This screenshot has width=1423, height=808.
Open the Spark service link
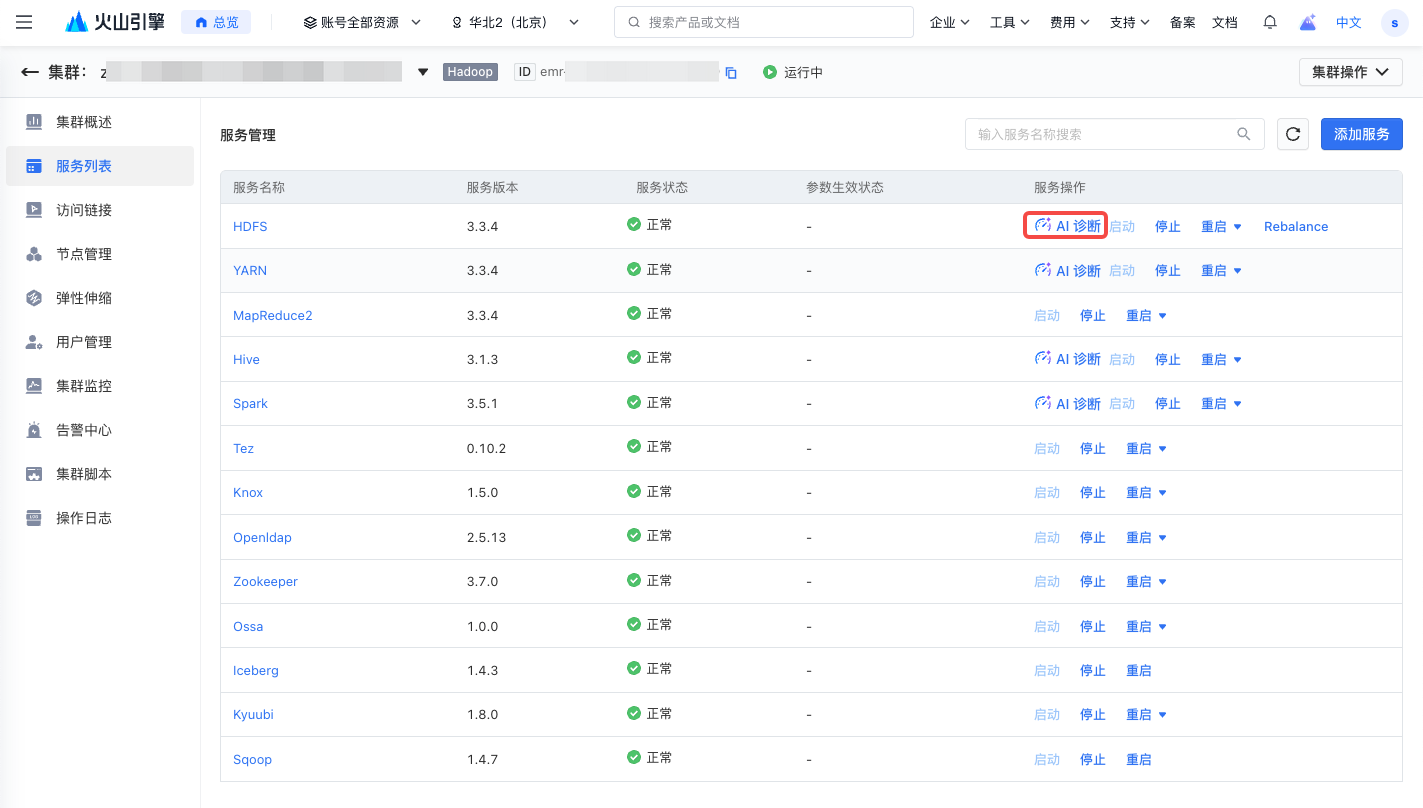(250, 404)
